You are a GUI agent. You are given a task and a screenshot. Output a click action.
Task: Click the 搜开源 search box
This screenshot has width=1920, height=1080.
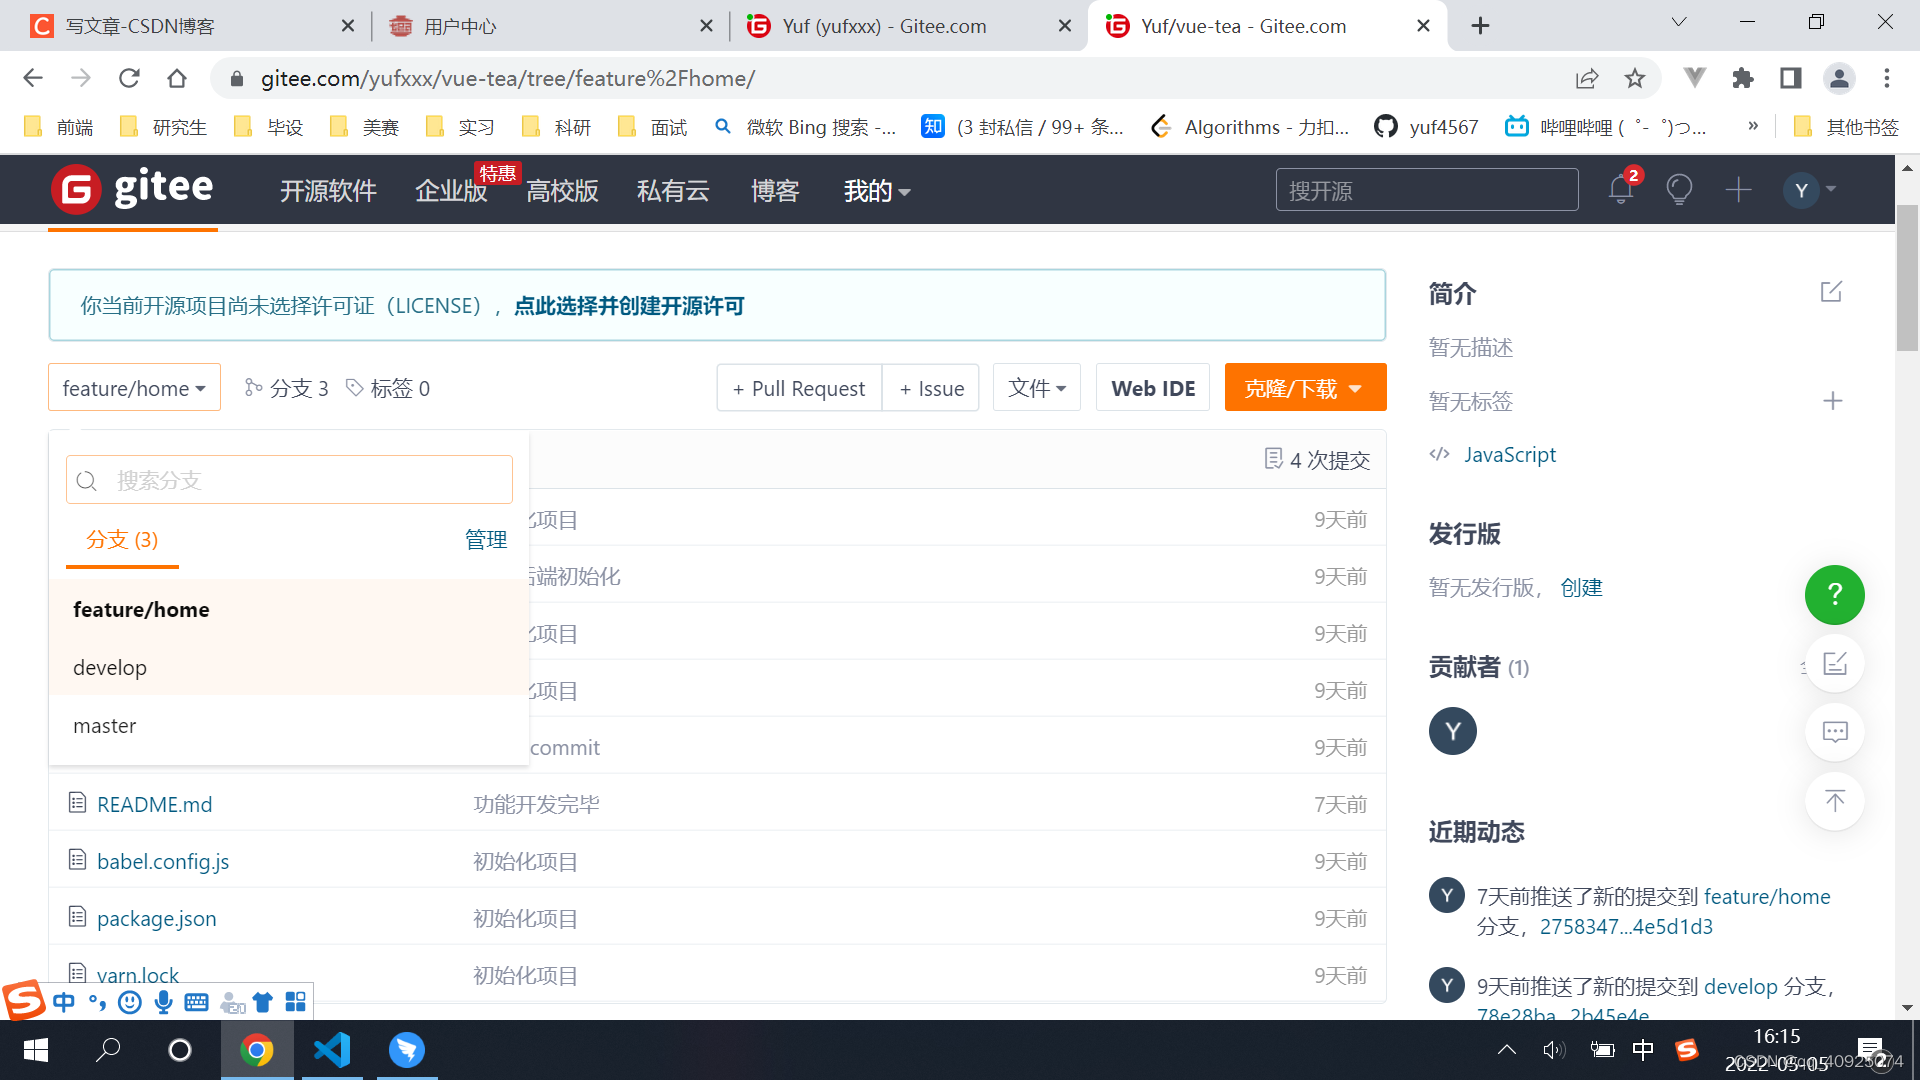click(1427, 190)
